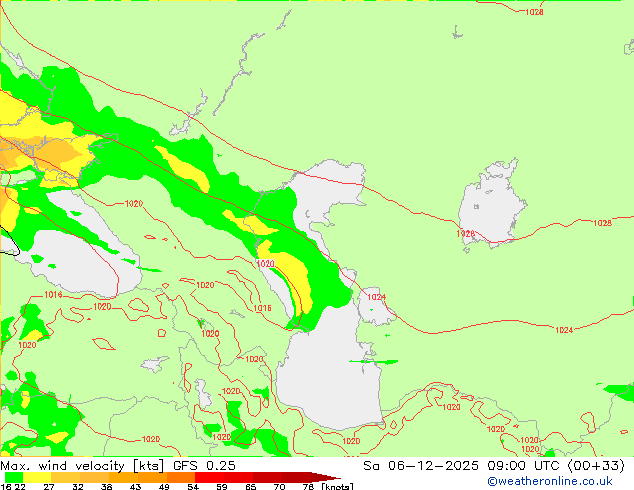
Task: Click the '[knots]' unit label in legend
Action: pyautogui.click(x=337, y=486)
